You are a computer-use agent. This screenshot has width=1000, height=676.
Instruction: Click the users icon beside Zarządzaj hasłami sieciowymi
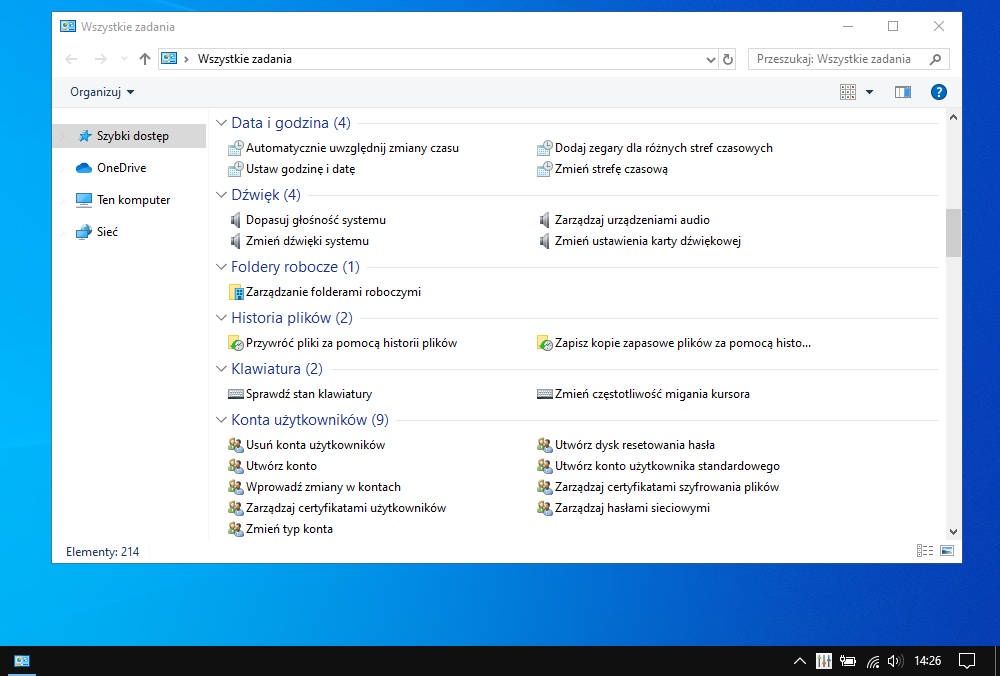(x=544, y=508)
